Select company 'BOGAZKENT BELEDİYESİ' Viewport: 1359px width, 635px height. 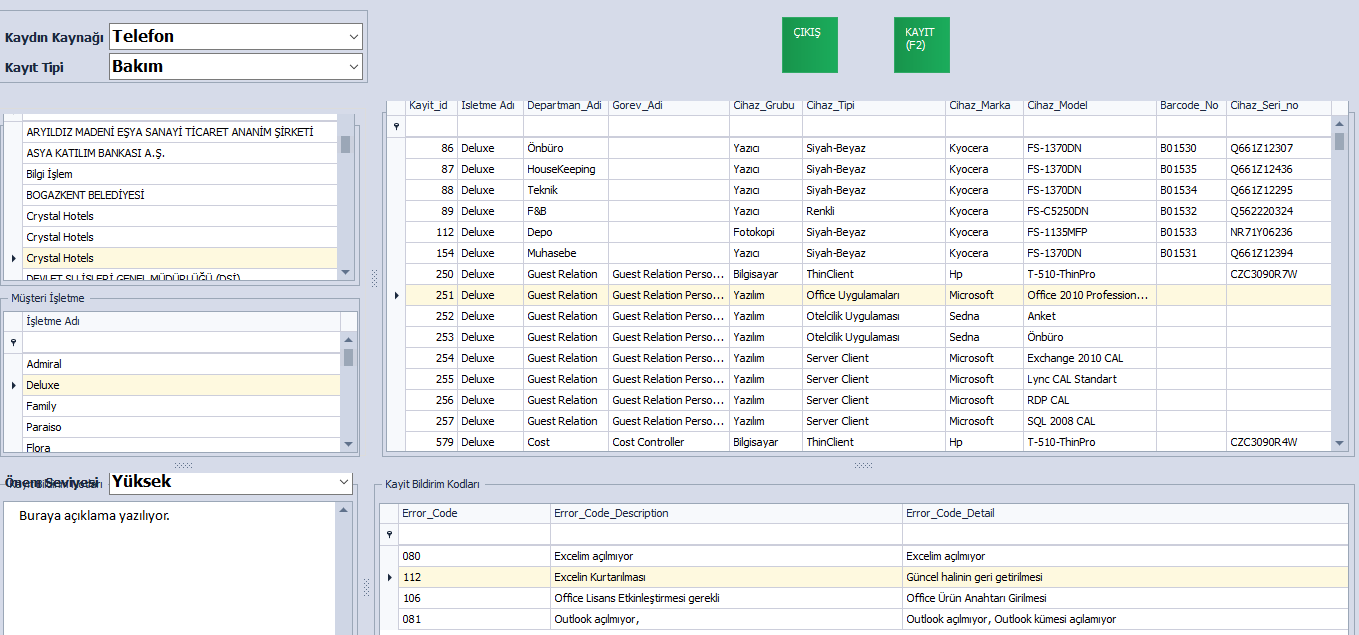[182, 195]
